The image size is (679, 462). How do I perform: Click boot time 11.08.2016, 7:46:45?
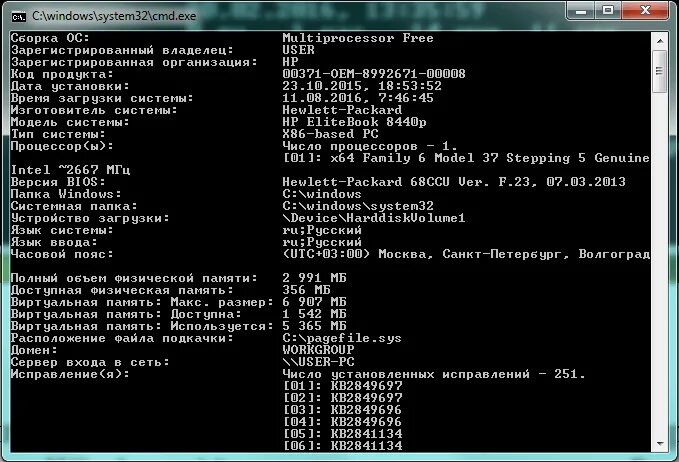[x=358, y=98]
